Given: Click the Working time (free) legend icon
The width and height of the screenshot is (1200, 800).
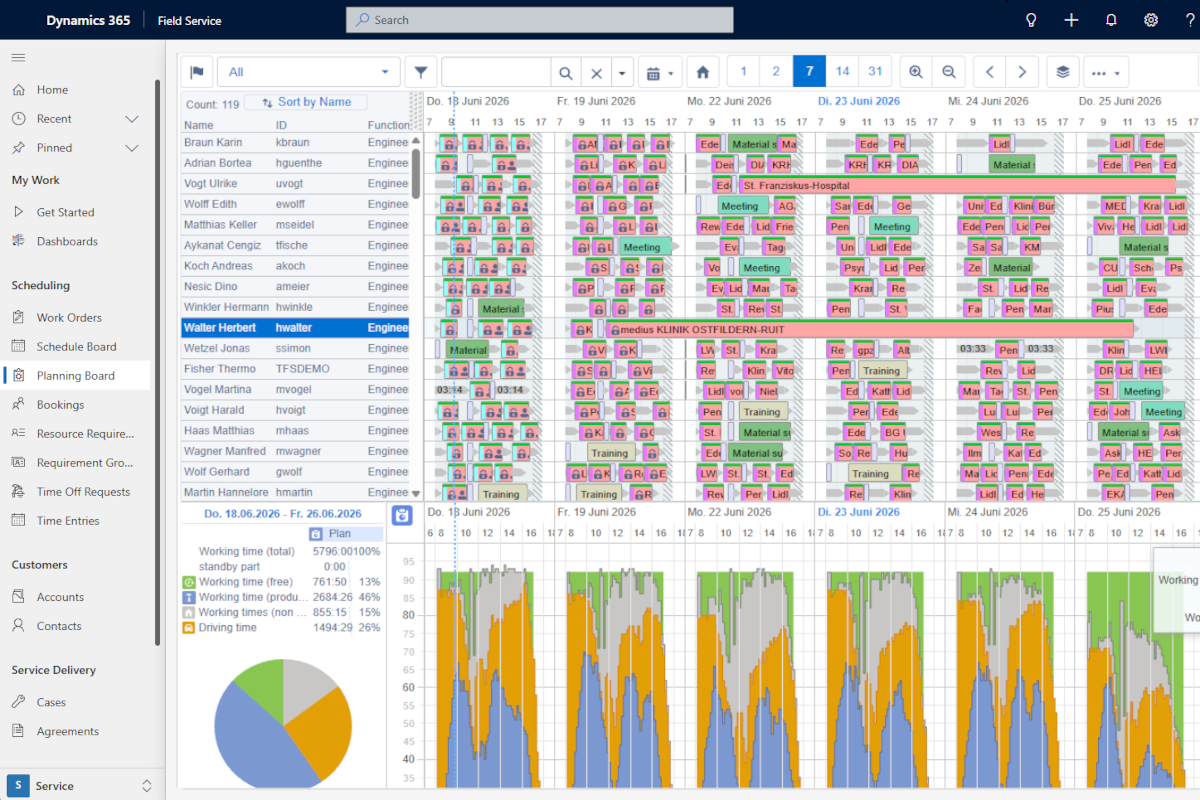Looking at the screenshot, I should [189, 582].
